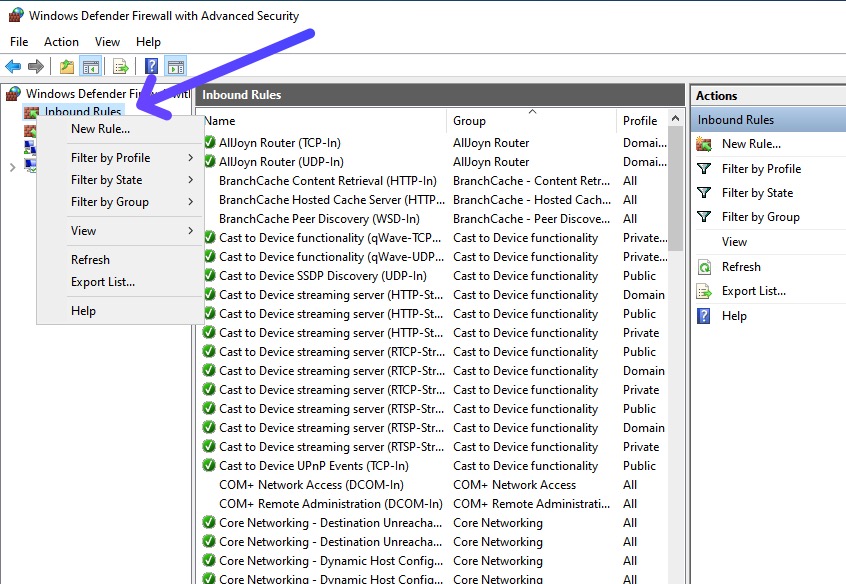Click Refresh icon in Actions pane
The image size is (846, 584).
(704, 267)
